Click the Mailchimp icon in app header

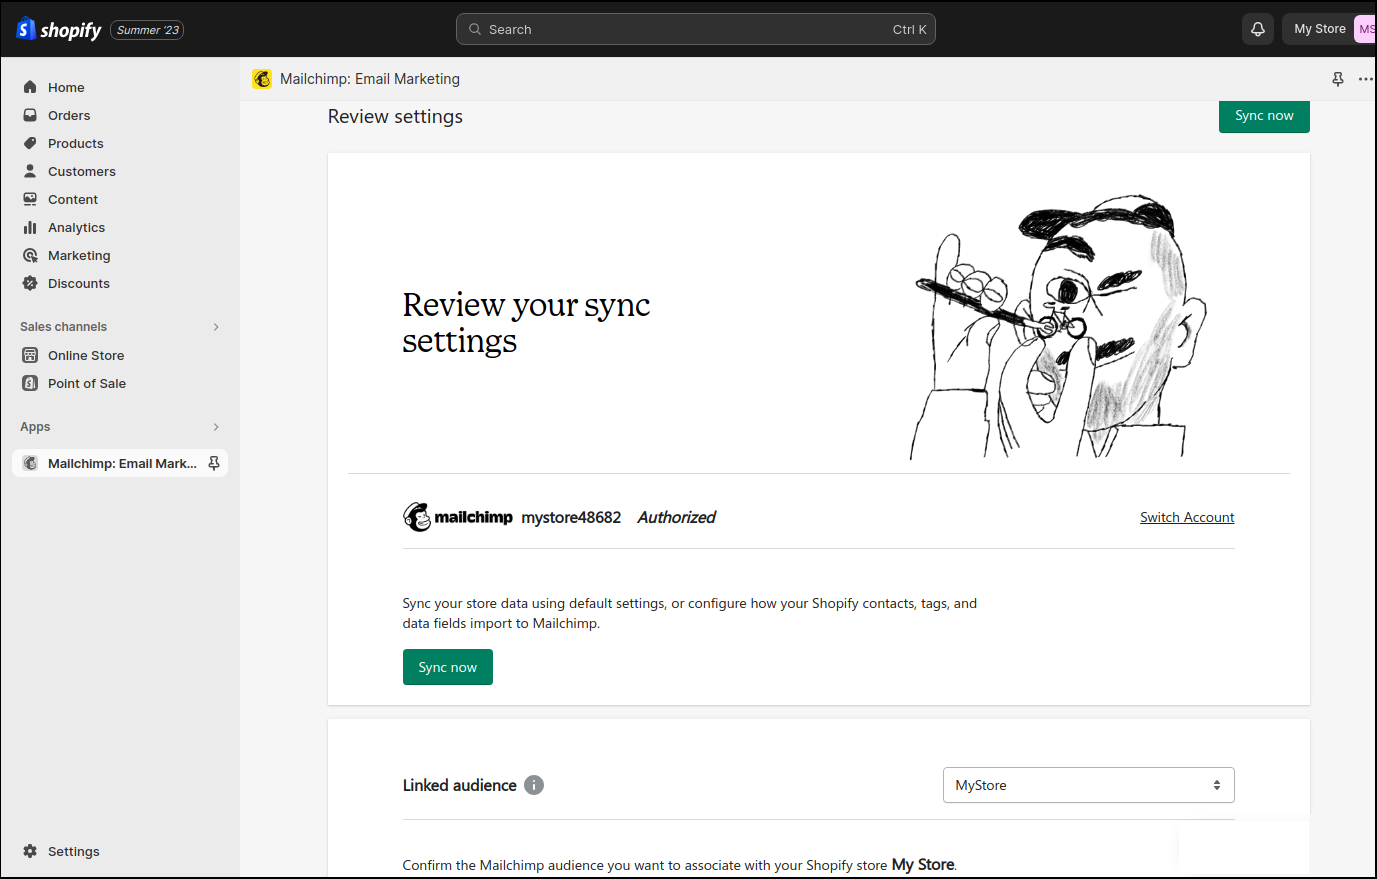(262, 79)
